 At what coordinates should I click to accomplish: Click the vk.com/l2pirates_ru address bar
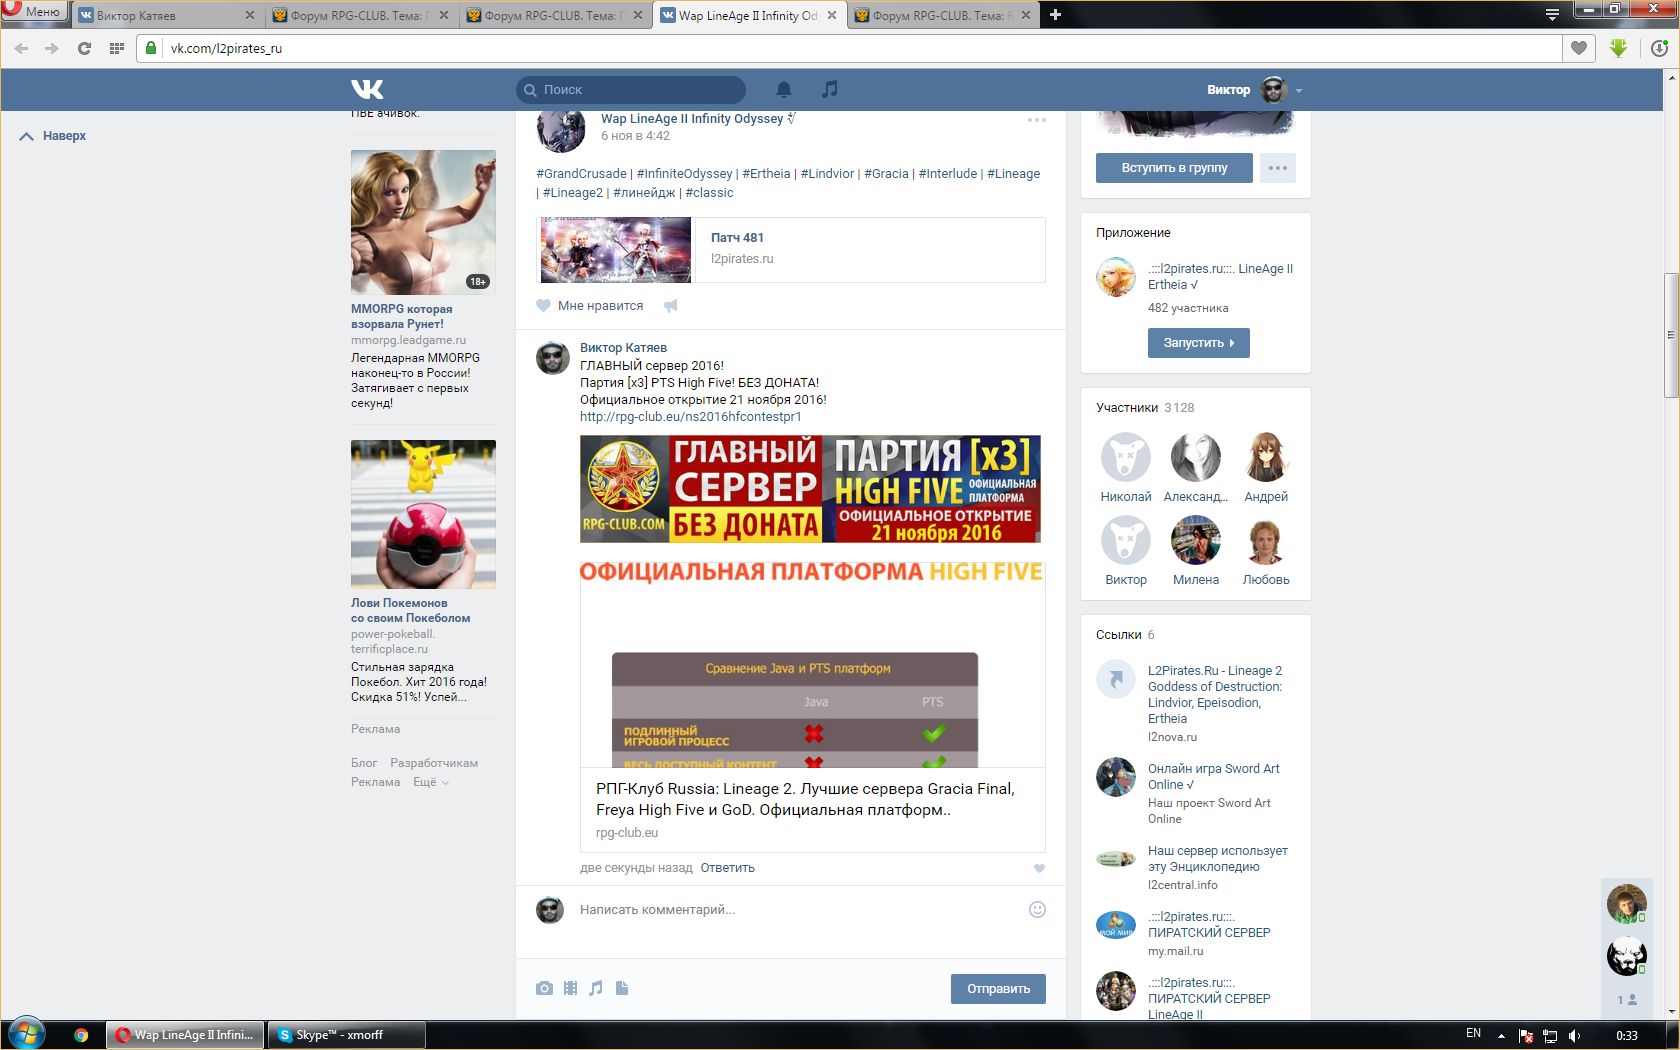pyautogui.click(x=849, y=48)
